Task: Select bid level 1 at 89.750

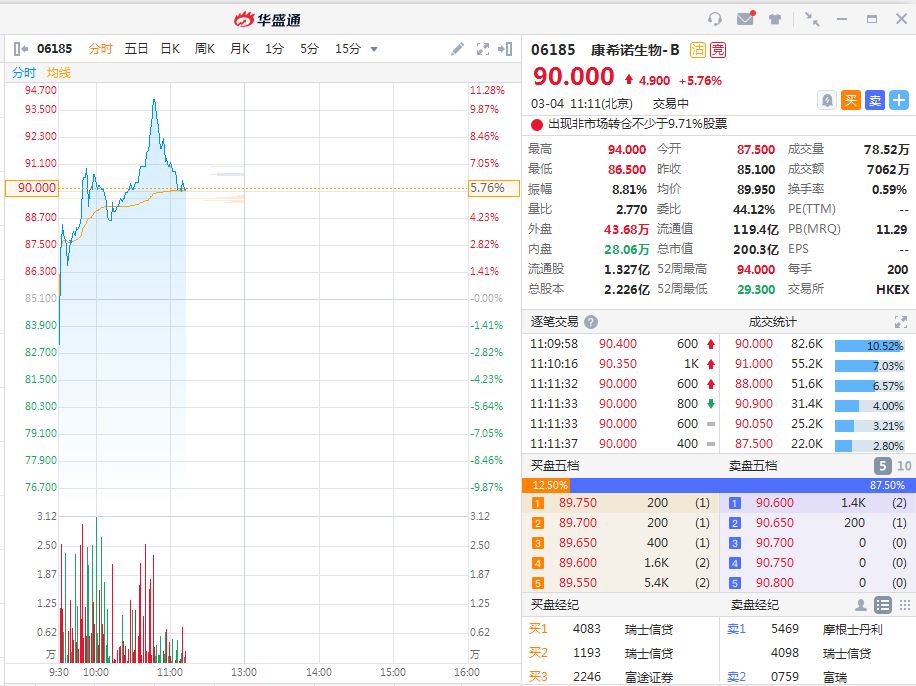Action: tap(620, 503)
